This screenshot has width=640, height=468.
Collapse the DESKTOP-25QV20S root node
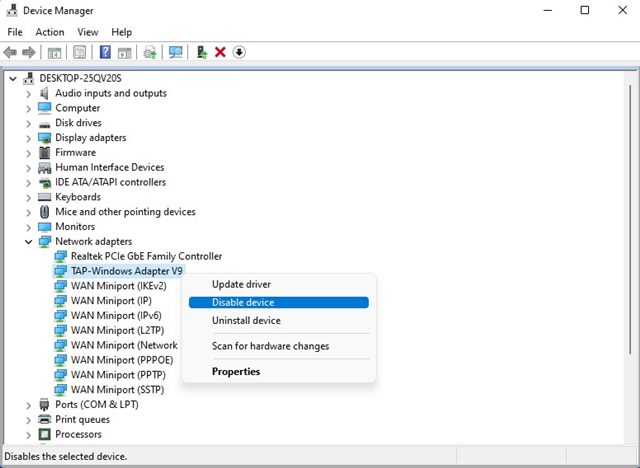point(13,78)
